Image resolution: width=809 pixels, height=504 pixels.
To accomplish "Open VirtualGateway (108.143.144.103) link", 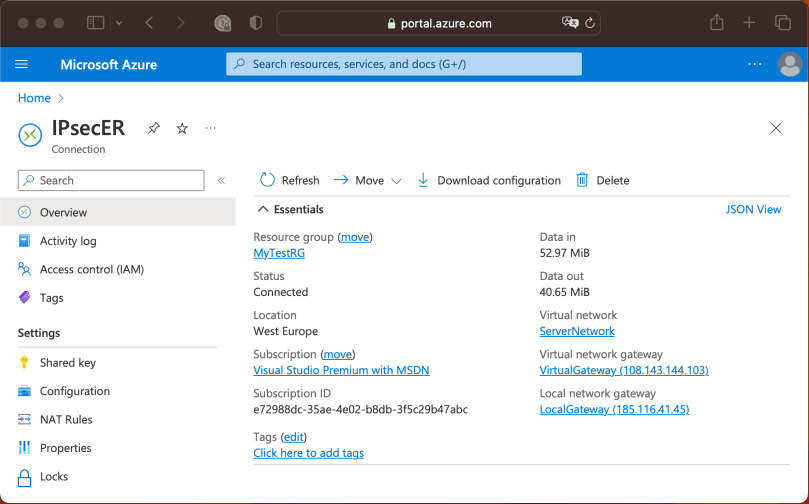I will point(623,370).
